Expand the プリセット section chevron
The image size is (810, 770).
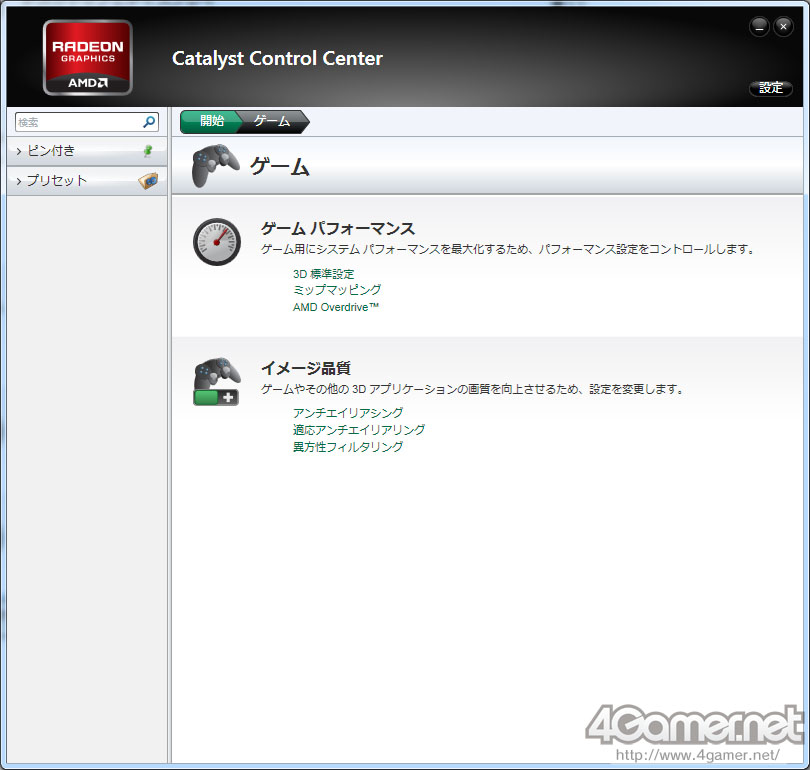point(19,181)
